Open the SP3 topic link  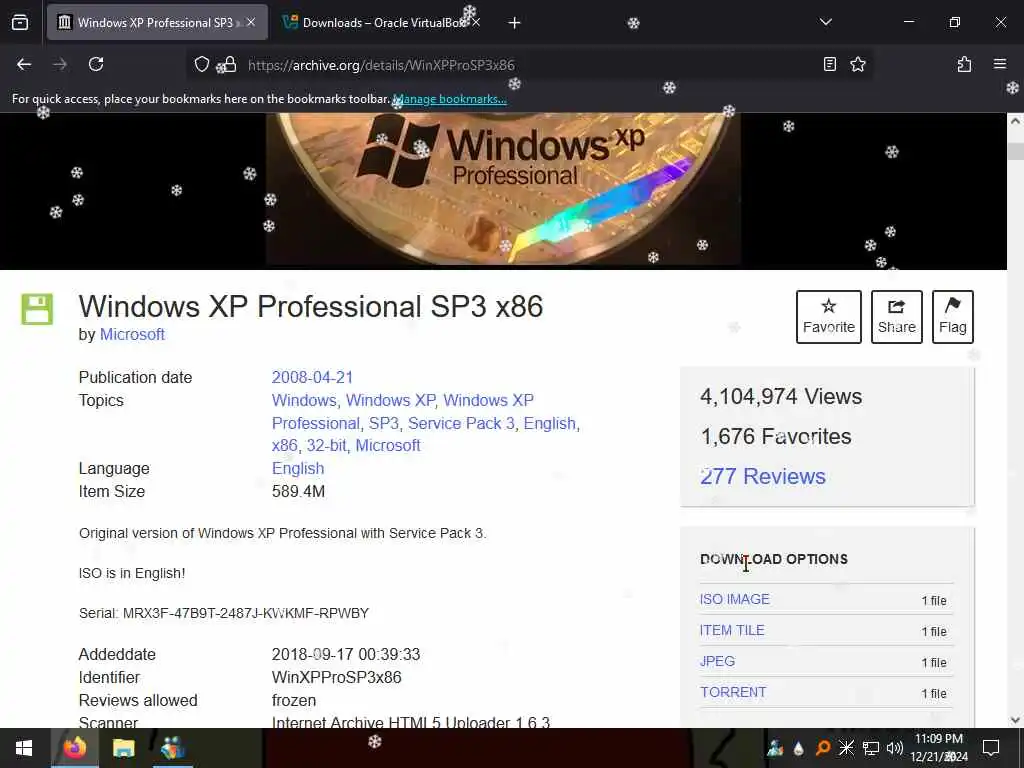point(383,423)
